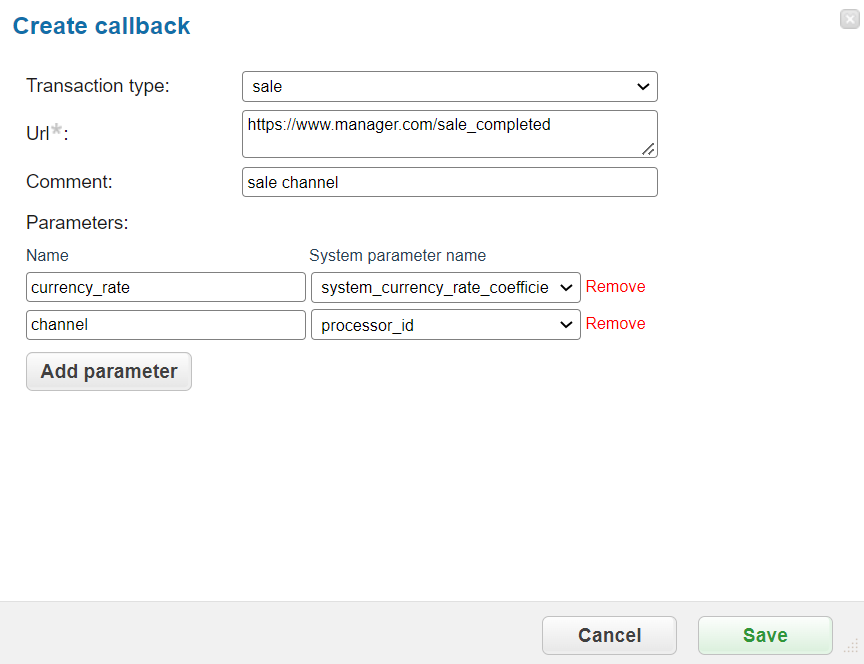Click the Url required field label
The width and height of the screenshot is (864, 664).
coord(47,133)
